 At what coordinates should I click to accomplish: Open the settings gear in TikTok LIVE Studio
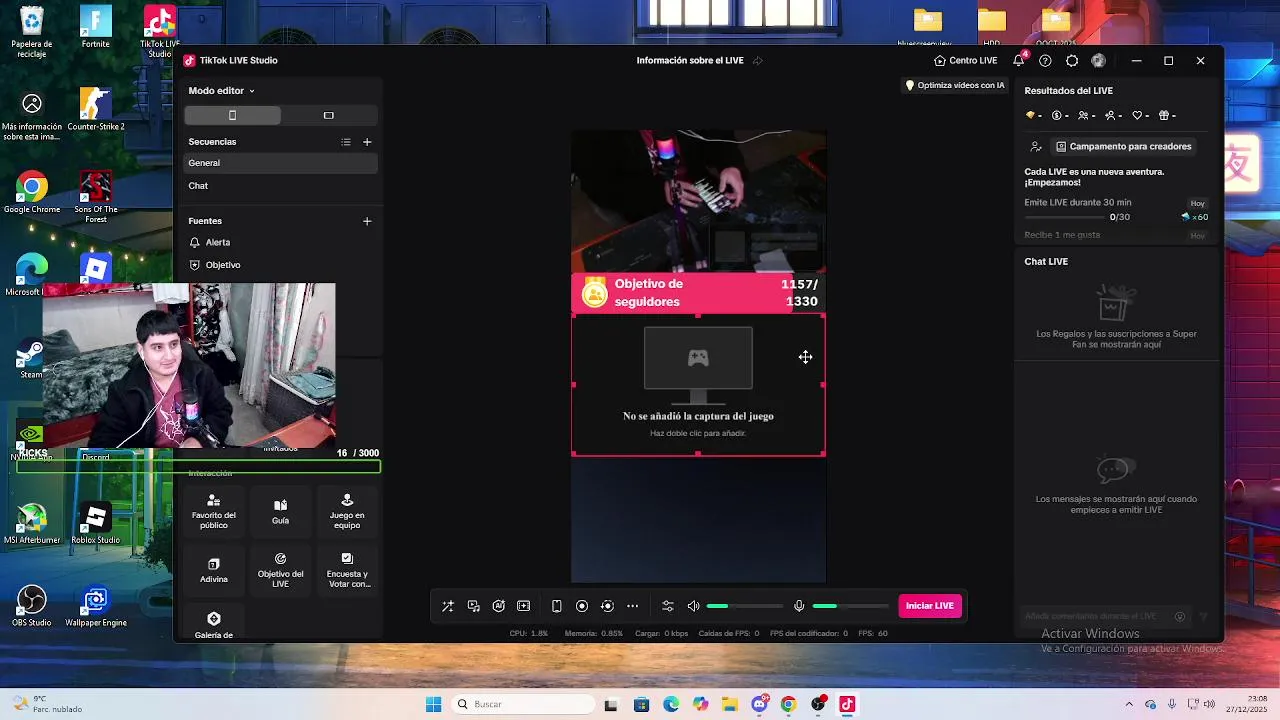tap(1072, 61)
